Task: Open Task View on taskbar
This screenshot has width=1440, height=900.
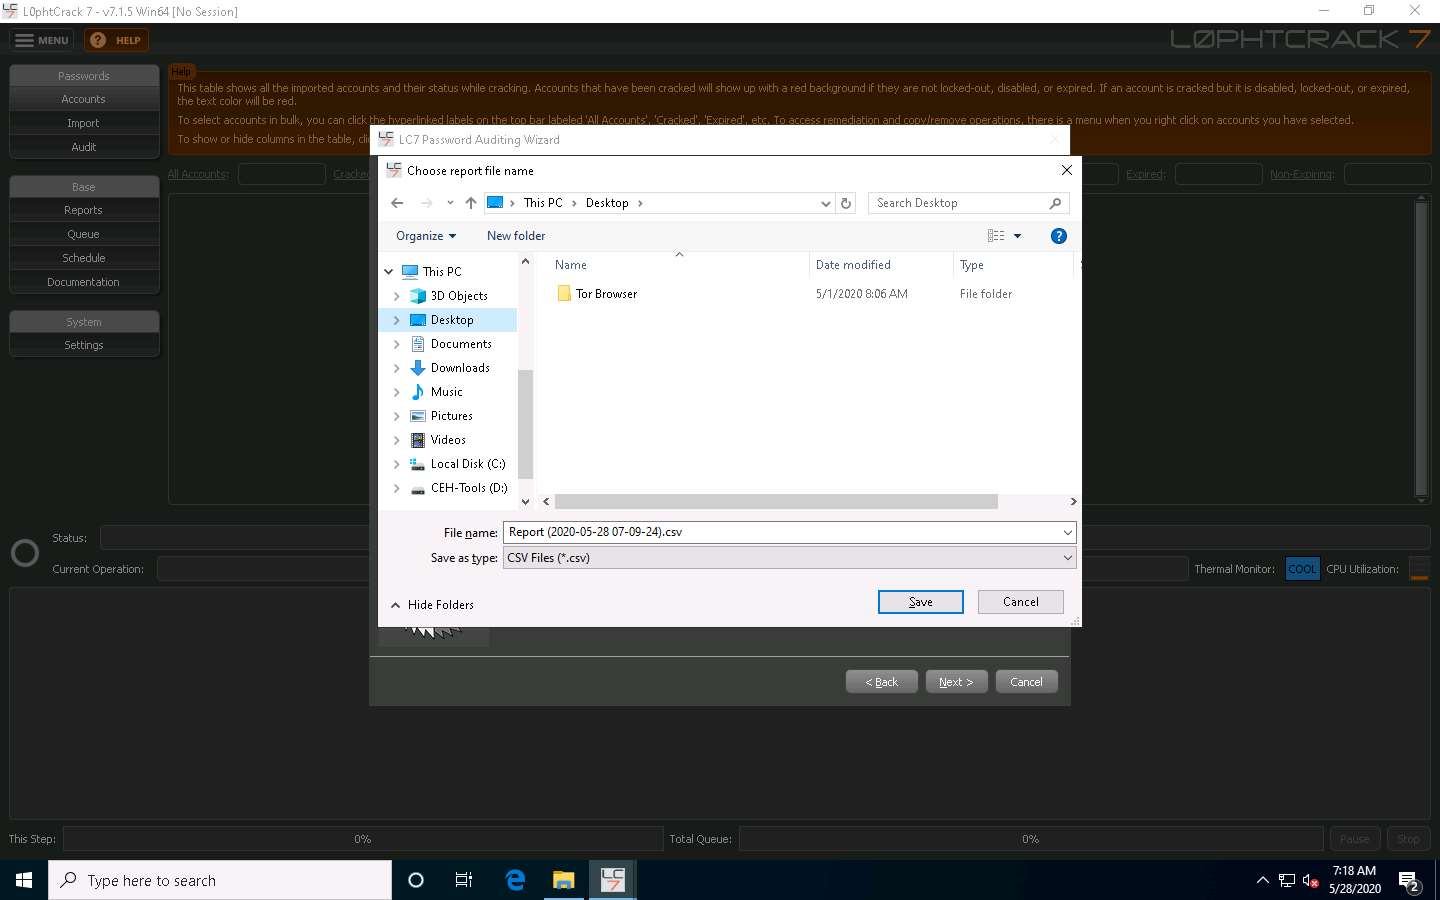Action: pyautogui.click(x=464, y=880)
